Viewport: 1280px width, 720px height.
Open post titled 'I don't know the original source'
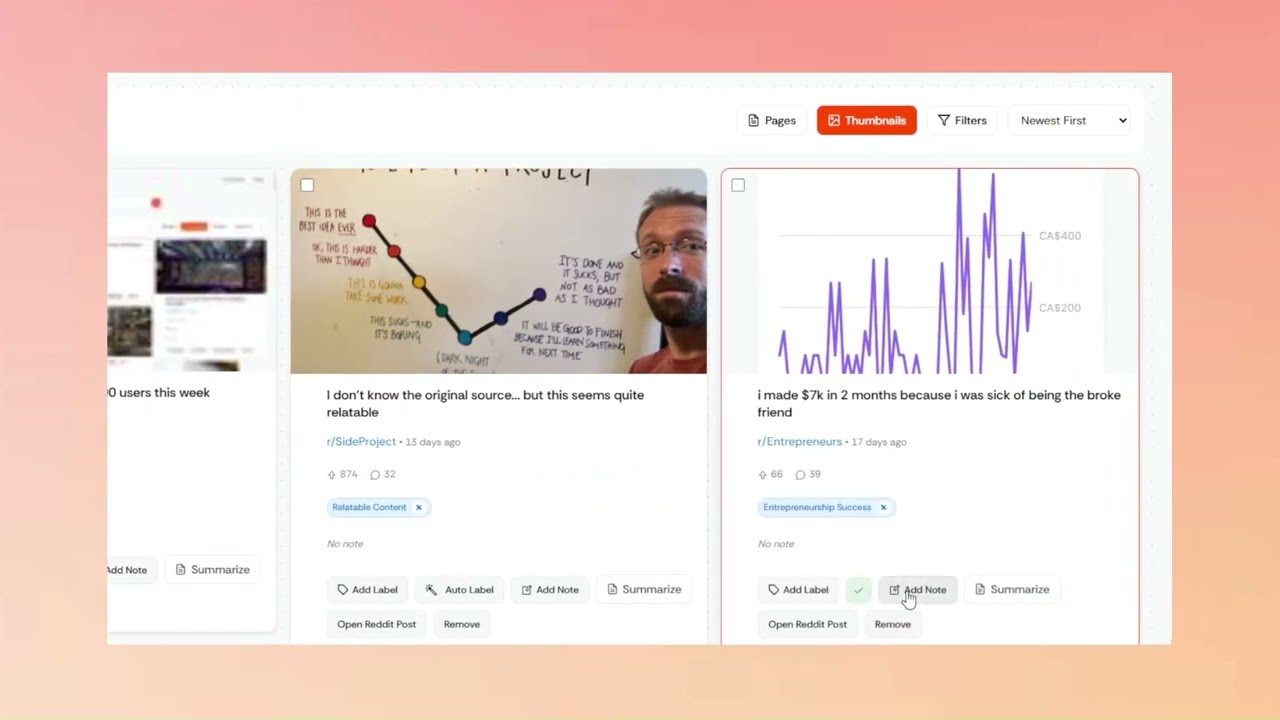pos(485,403)
